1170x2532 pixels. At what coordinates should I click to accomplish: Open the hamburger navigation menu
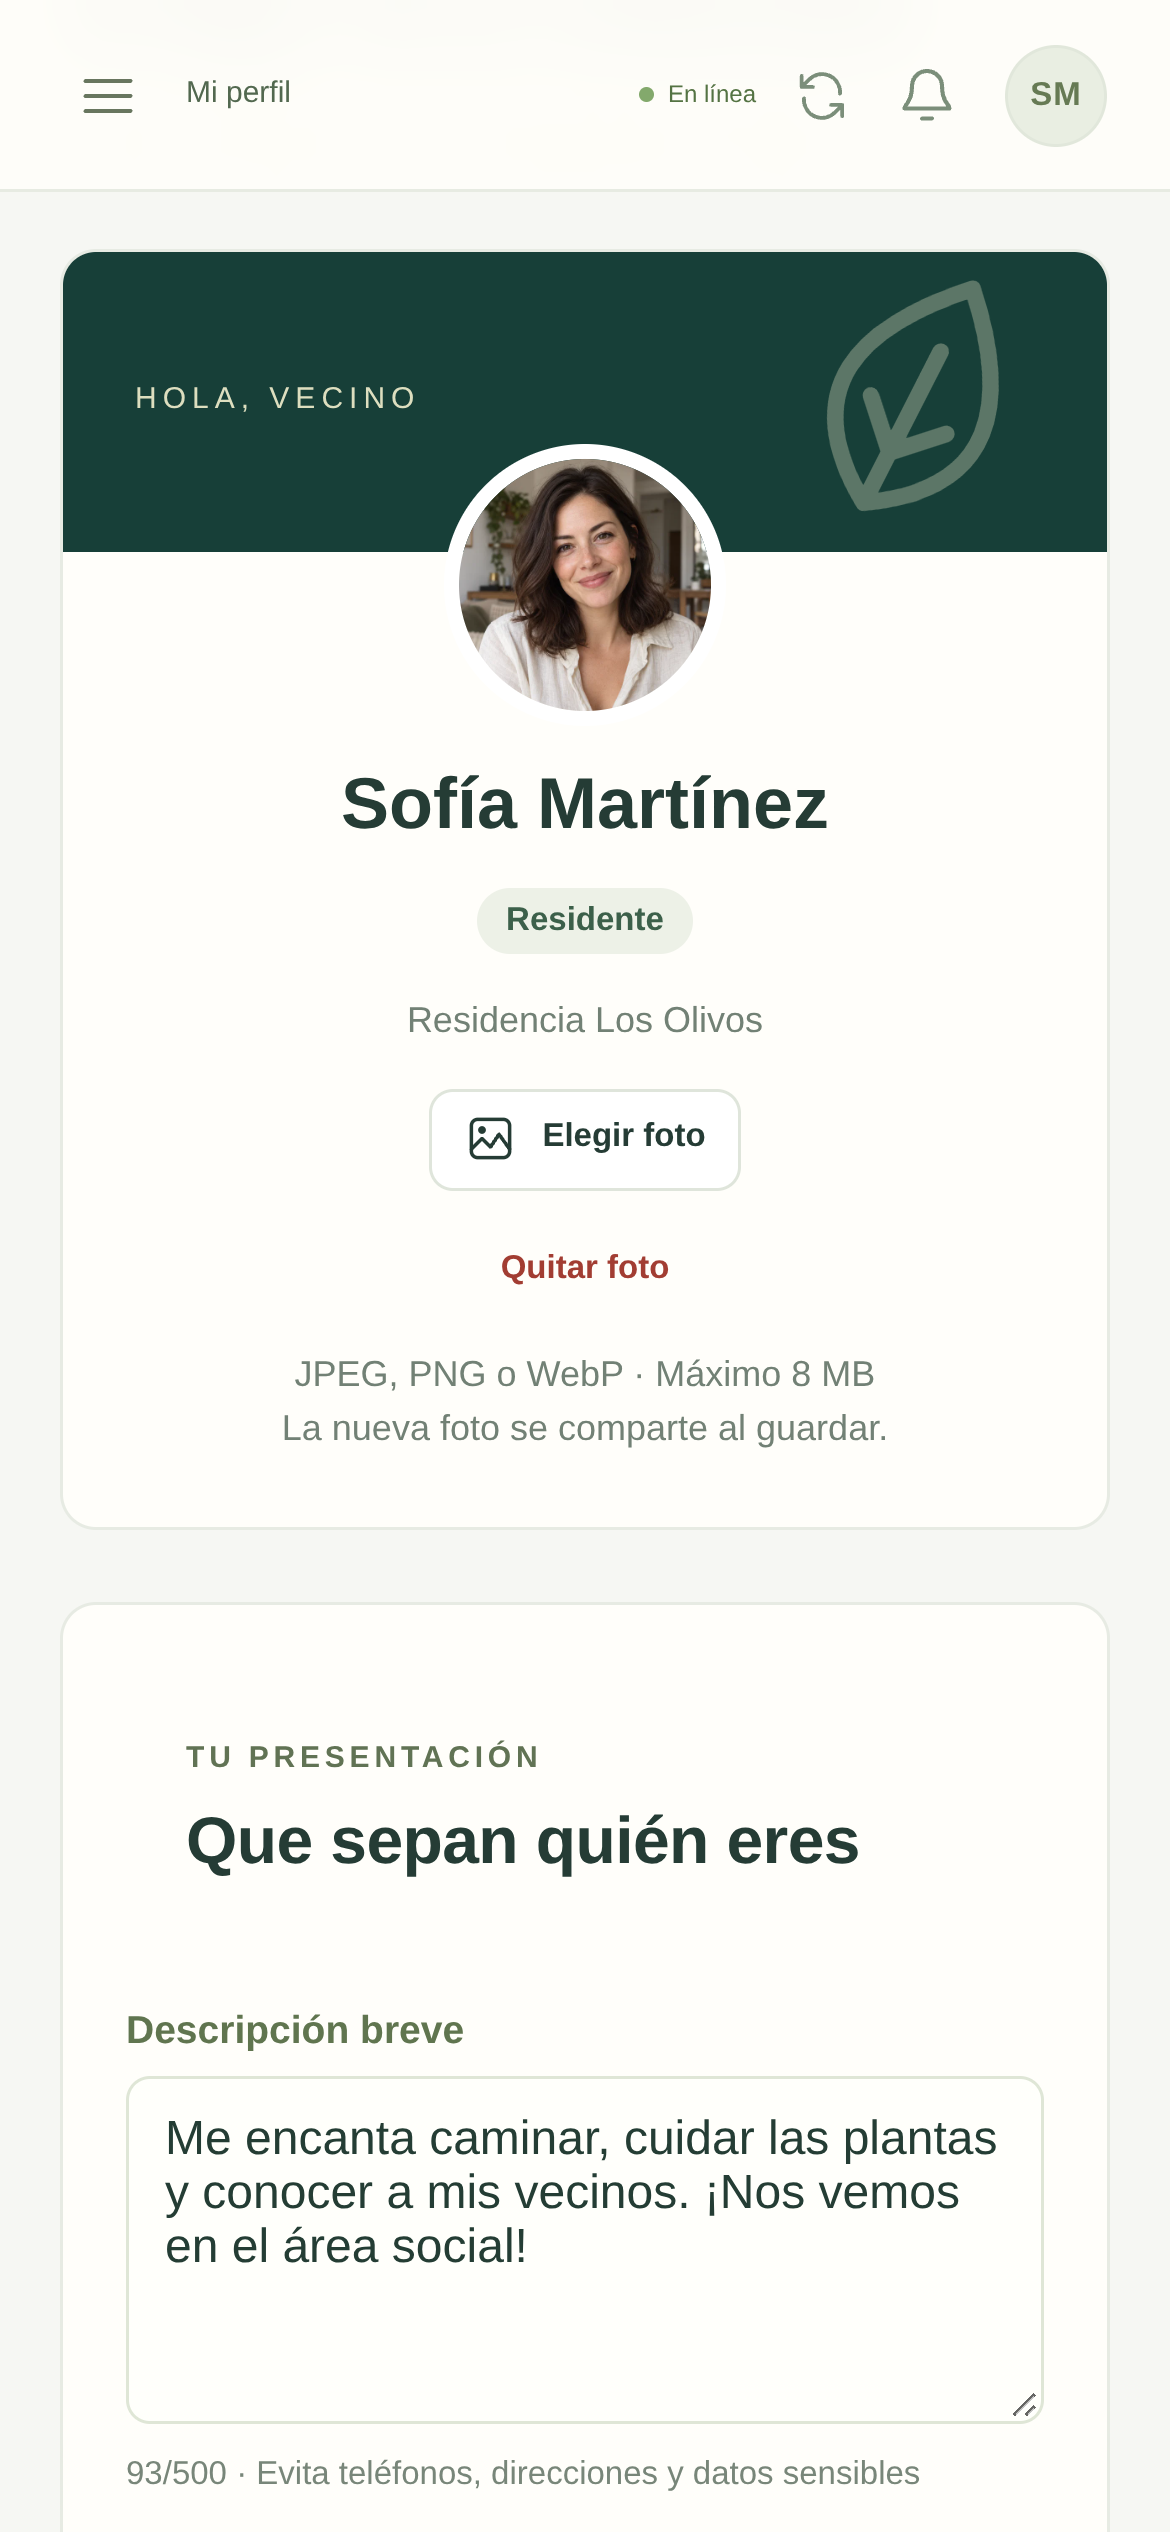tap(108, 95)
